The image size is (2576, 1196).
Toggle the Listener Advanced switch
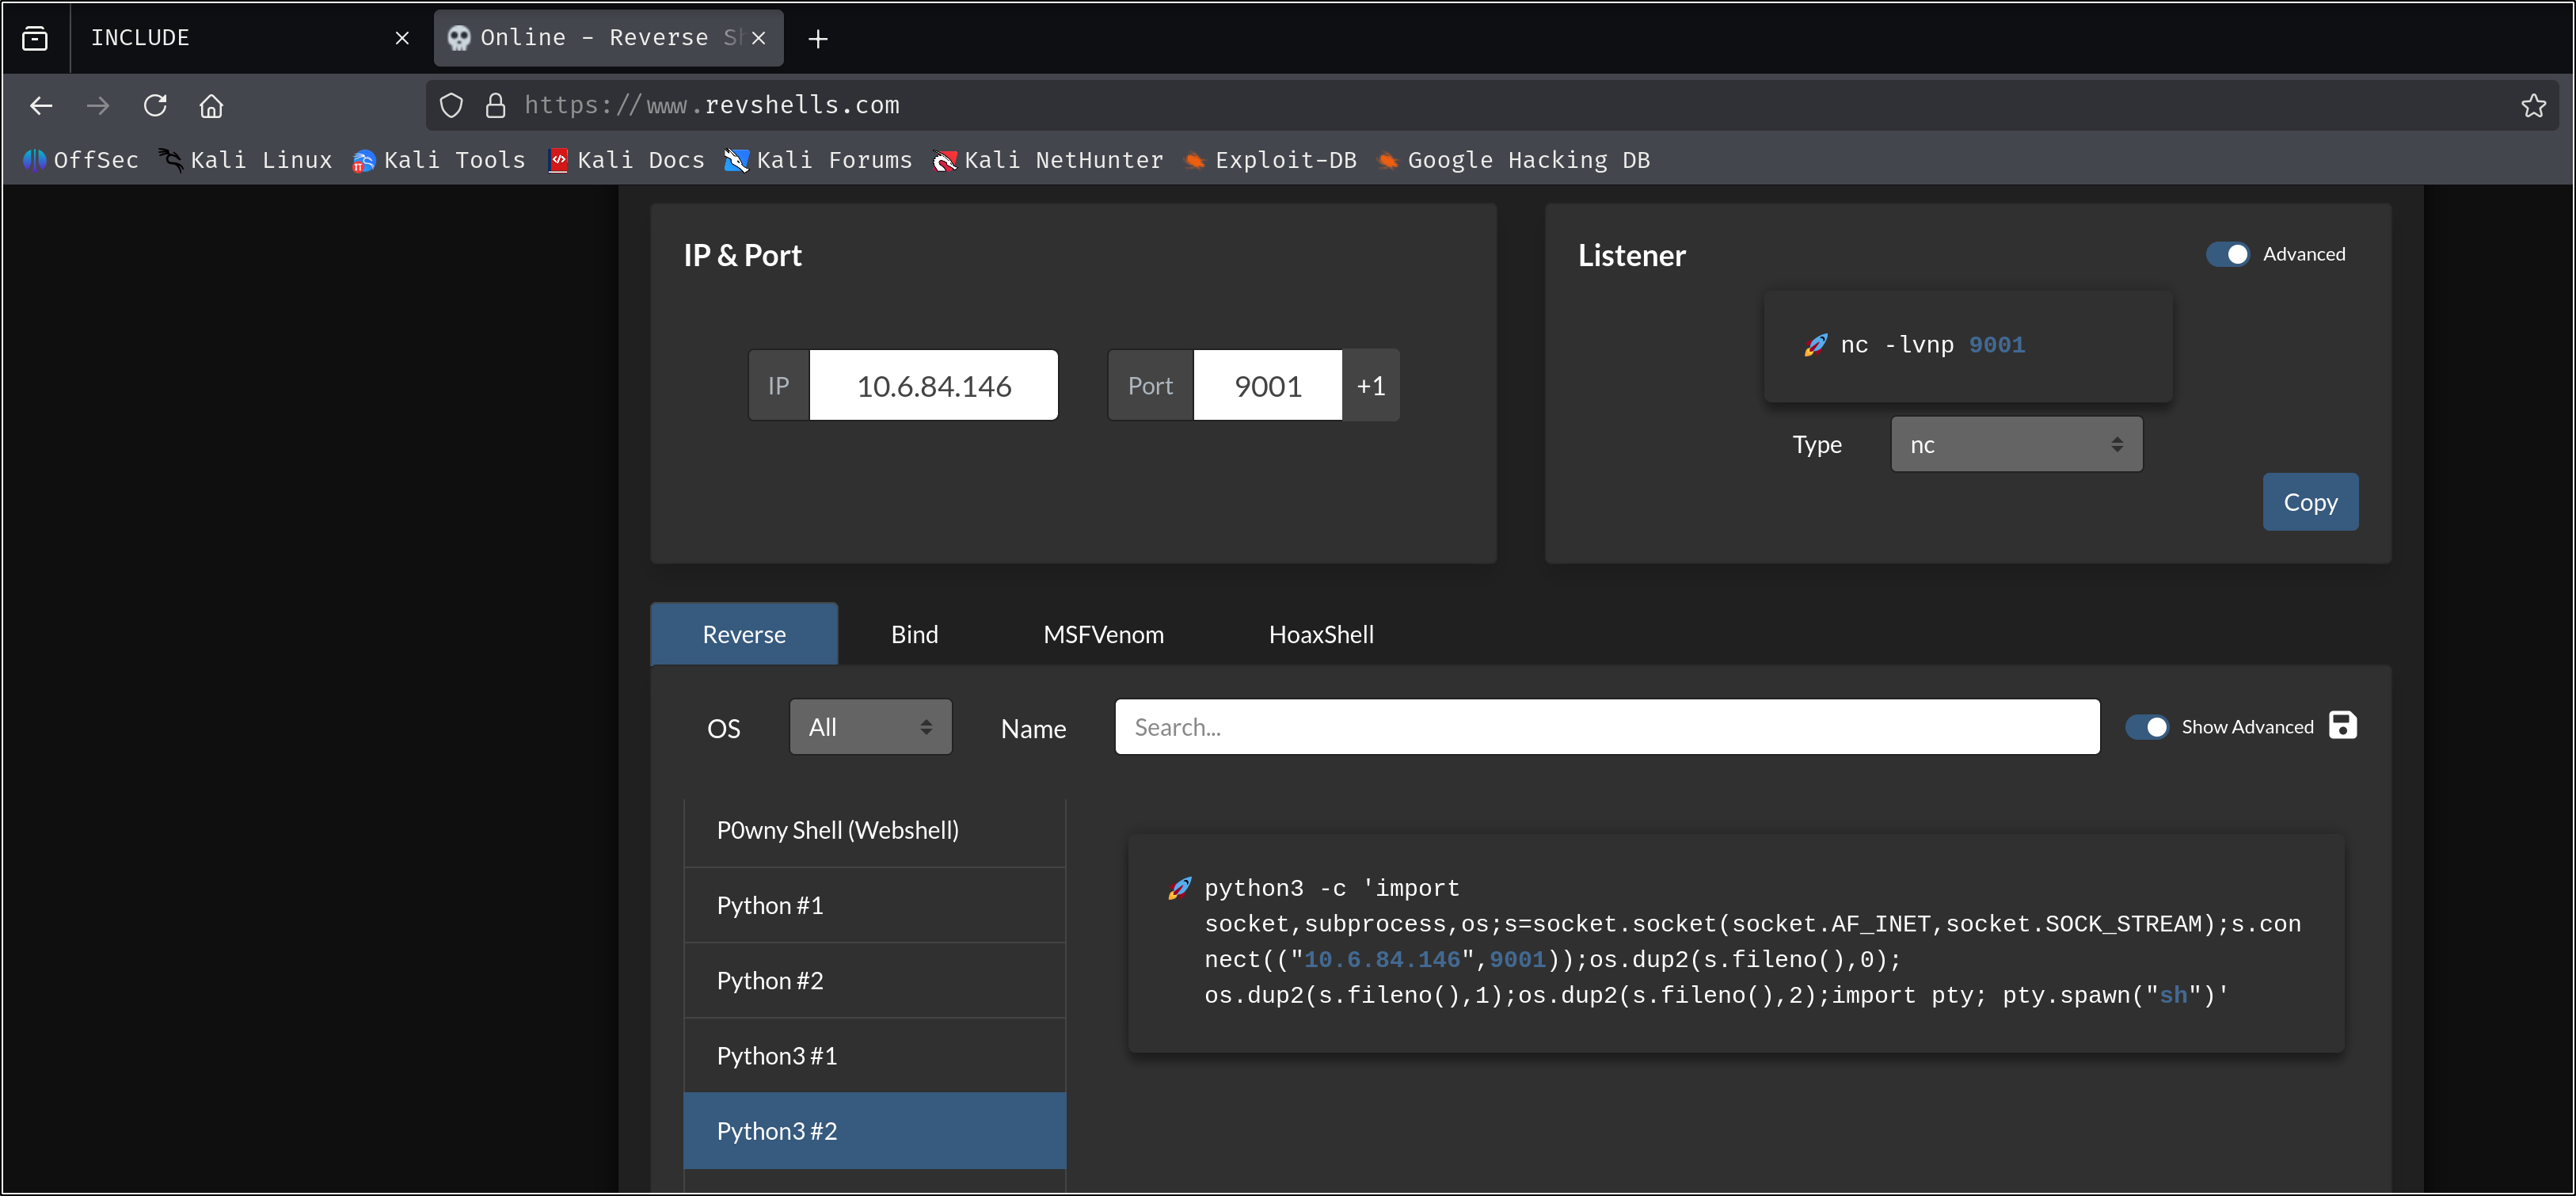point(2227,254)
